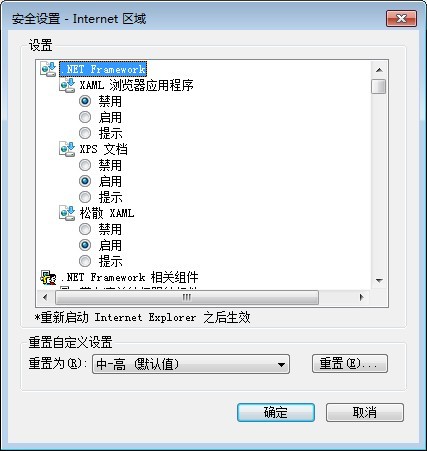The width and height of the screenshot is (427, 451).
Task: Set 松散 XAML to 禁用
Action: click(x=85, y=229)
